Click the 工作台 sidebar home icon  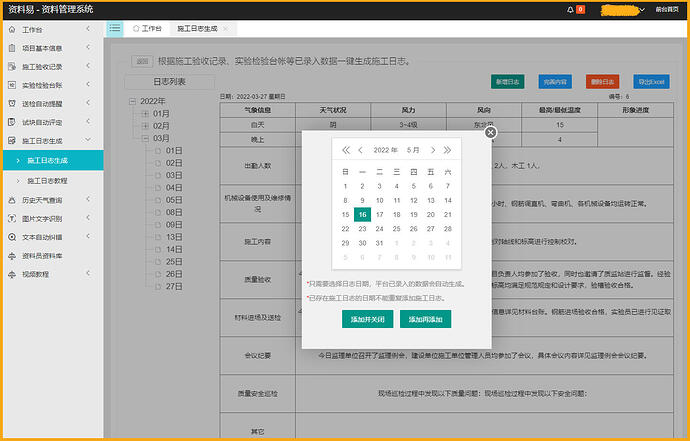[11, 30]
